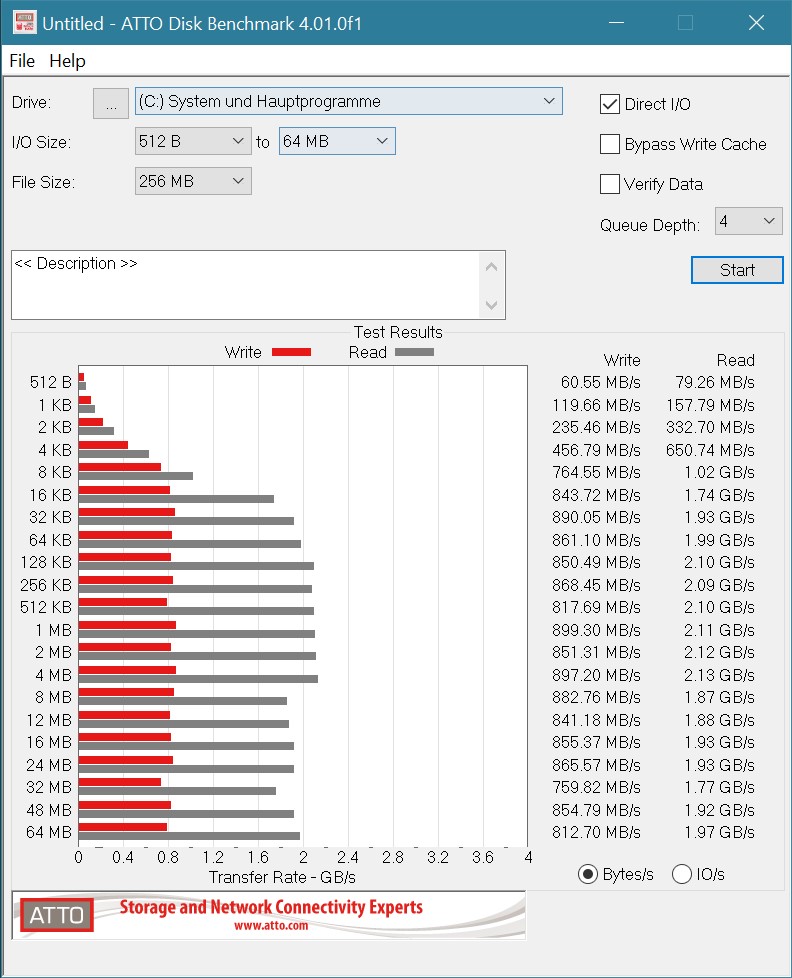Click the 8 KB read value 1.02 GB/s
Screen dimensions: 792x978
719,472
